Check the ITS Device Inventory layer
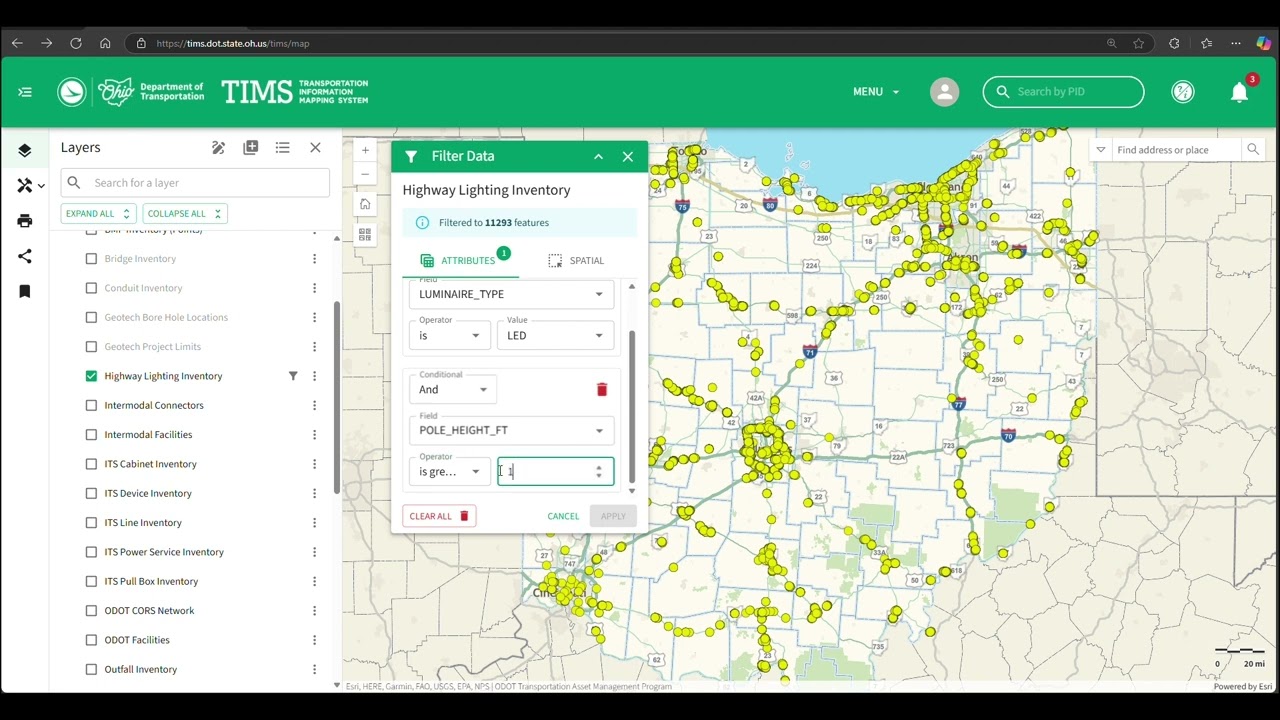The height and width of the screenshot is (720, 1280). click(91, 493)
